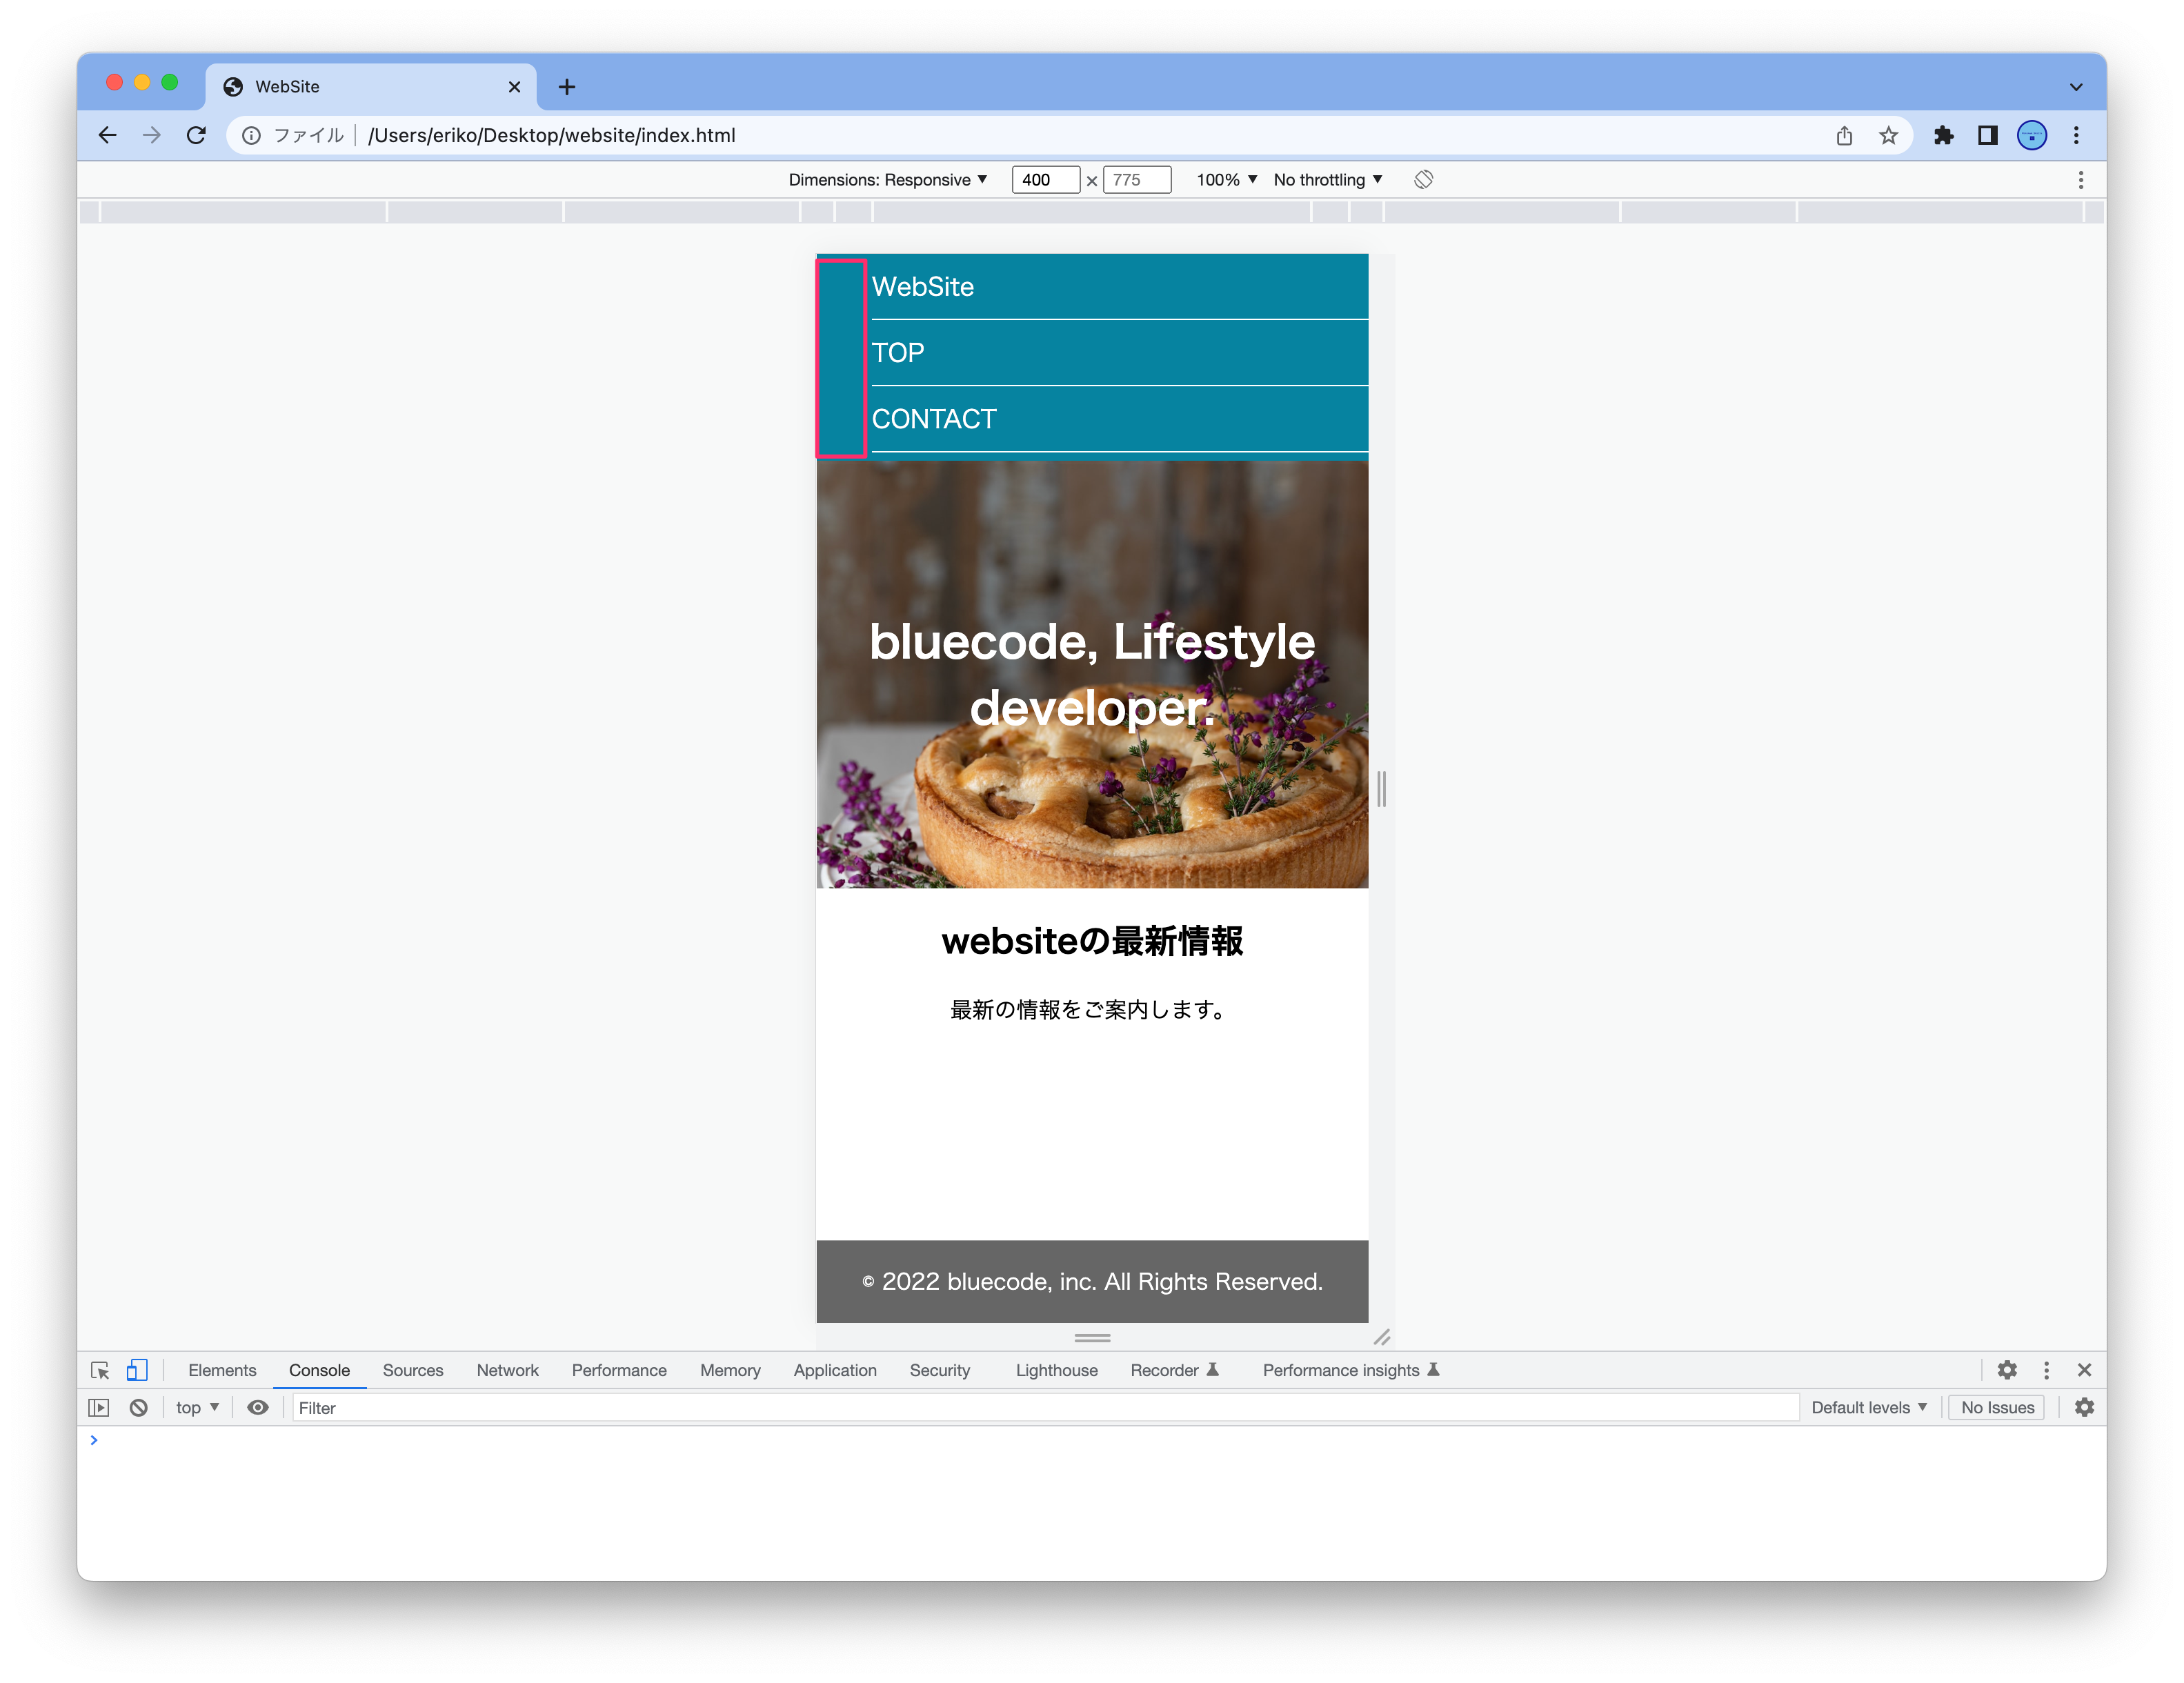Image resolution: width=2184 pixels, height=1683 pixels.
Task: Click the viewport width input field
Action: pos(1044,179)
